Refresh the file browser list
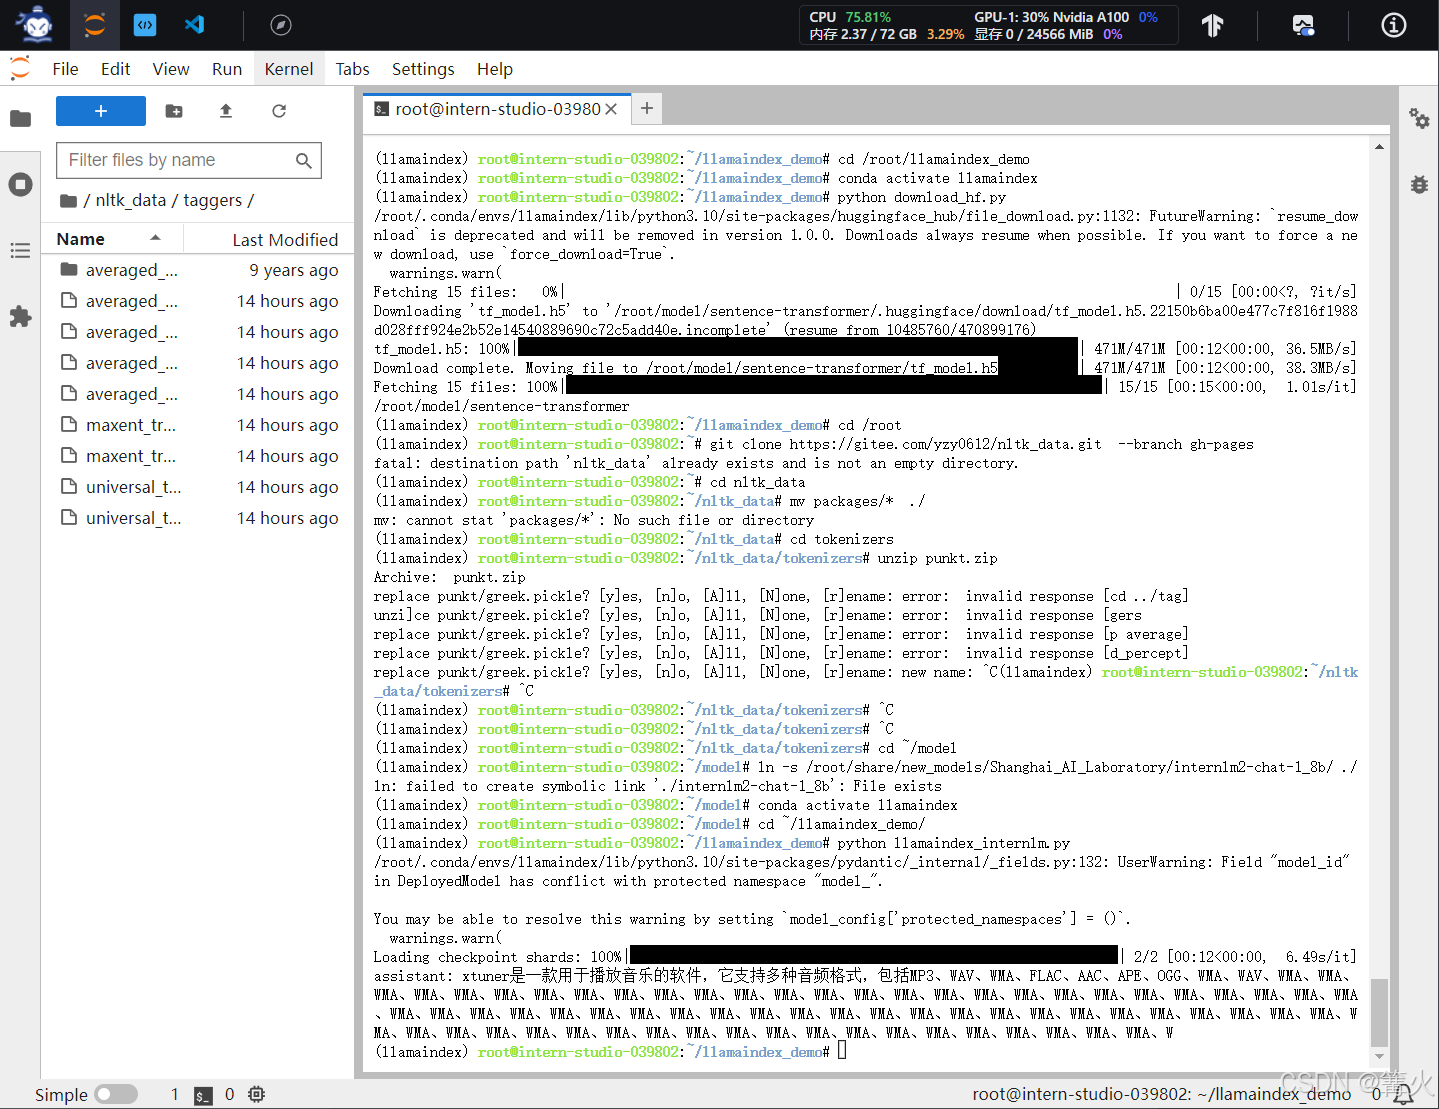This screenshot has height=1109, width=1439. pyautogui.click(x=279, y=111)
